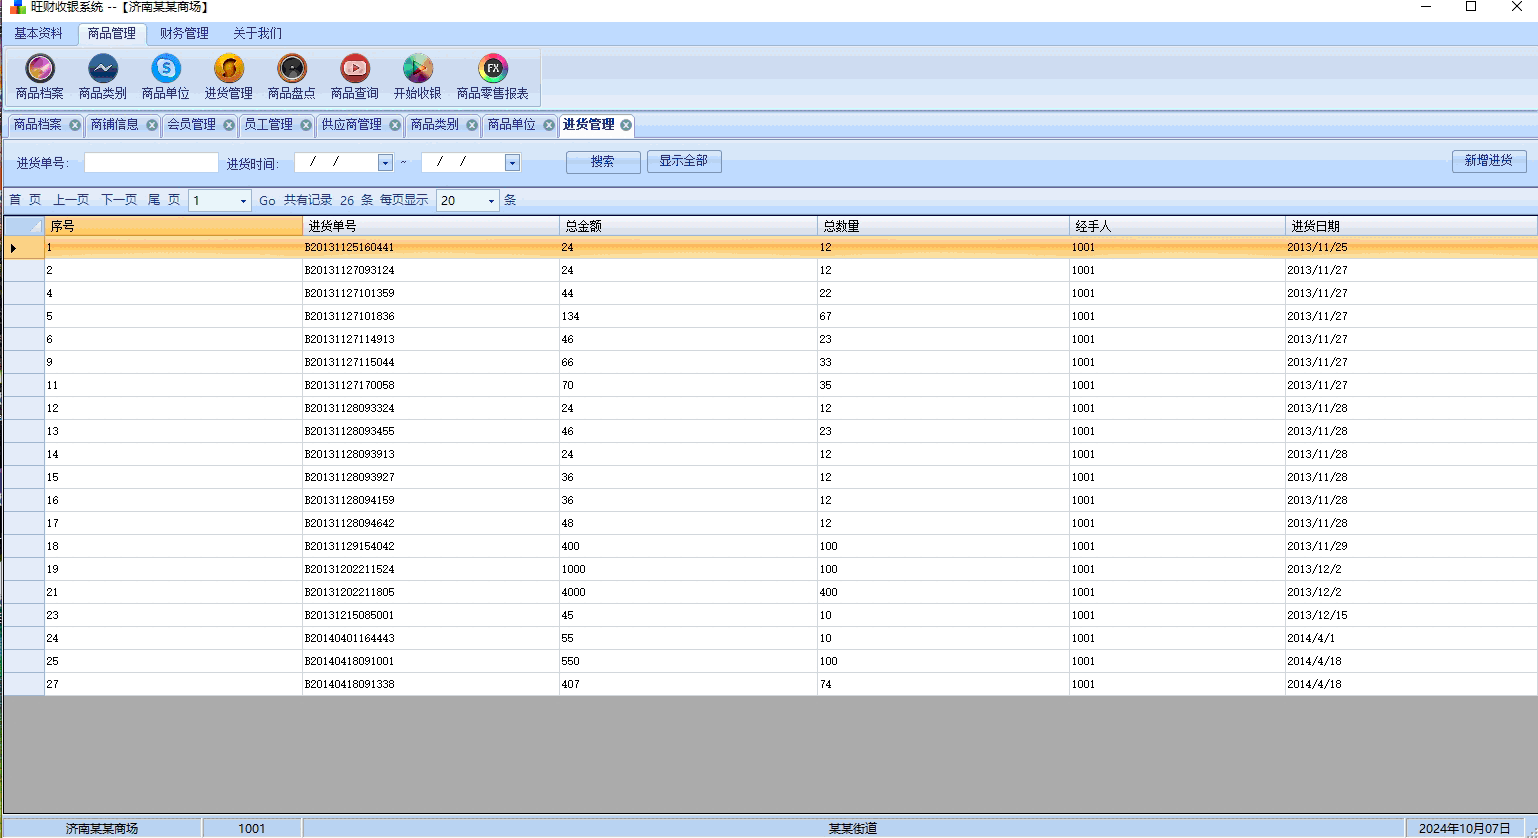Expand the page number dropdown

243,201
